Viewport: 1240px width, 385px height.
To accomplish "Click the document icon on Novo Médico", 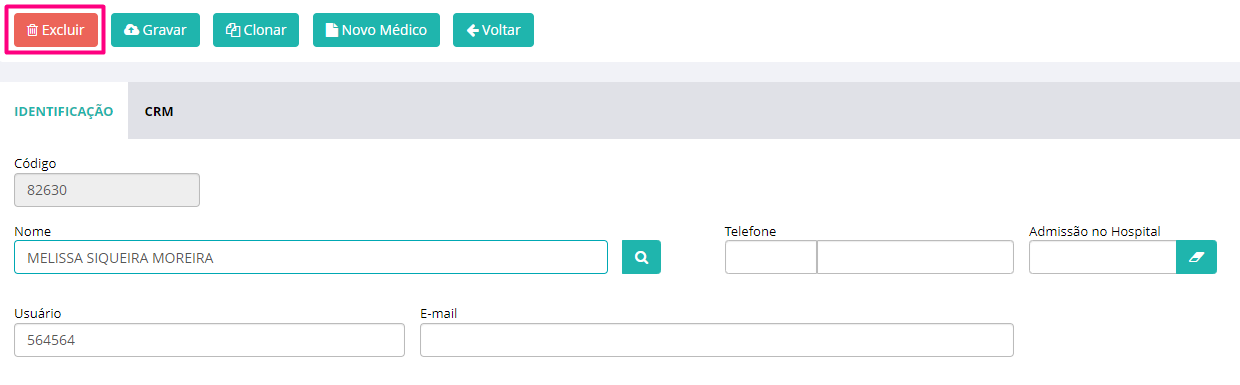I will [331, 30].
